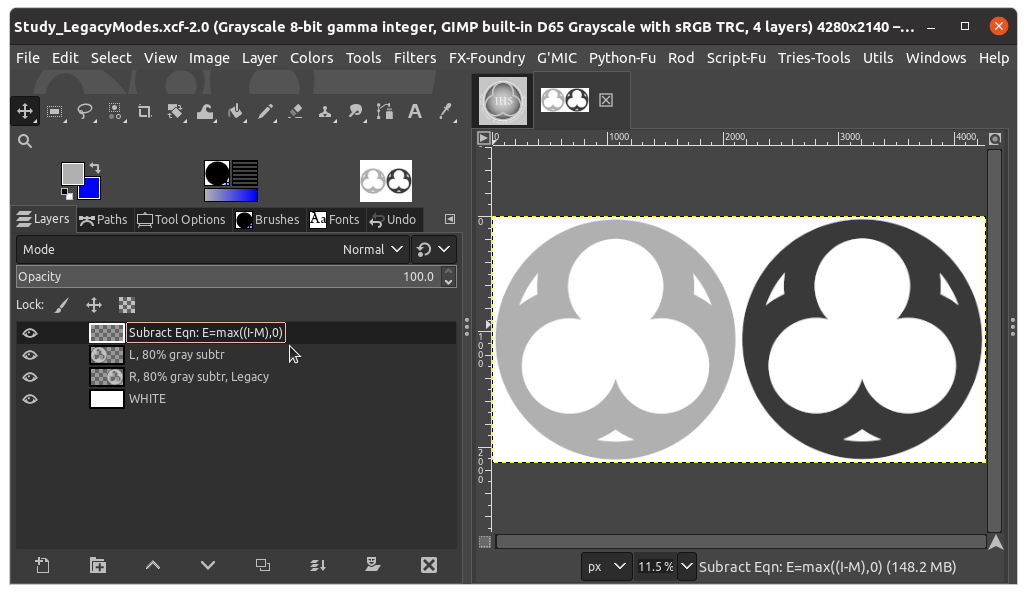The image size is (1027, 594).
Task: Create a new layer group
Action: click(x=98, y=565)
